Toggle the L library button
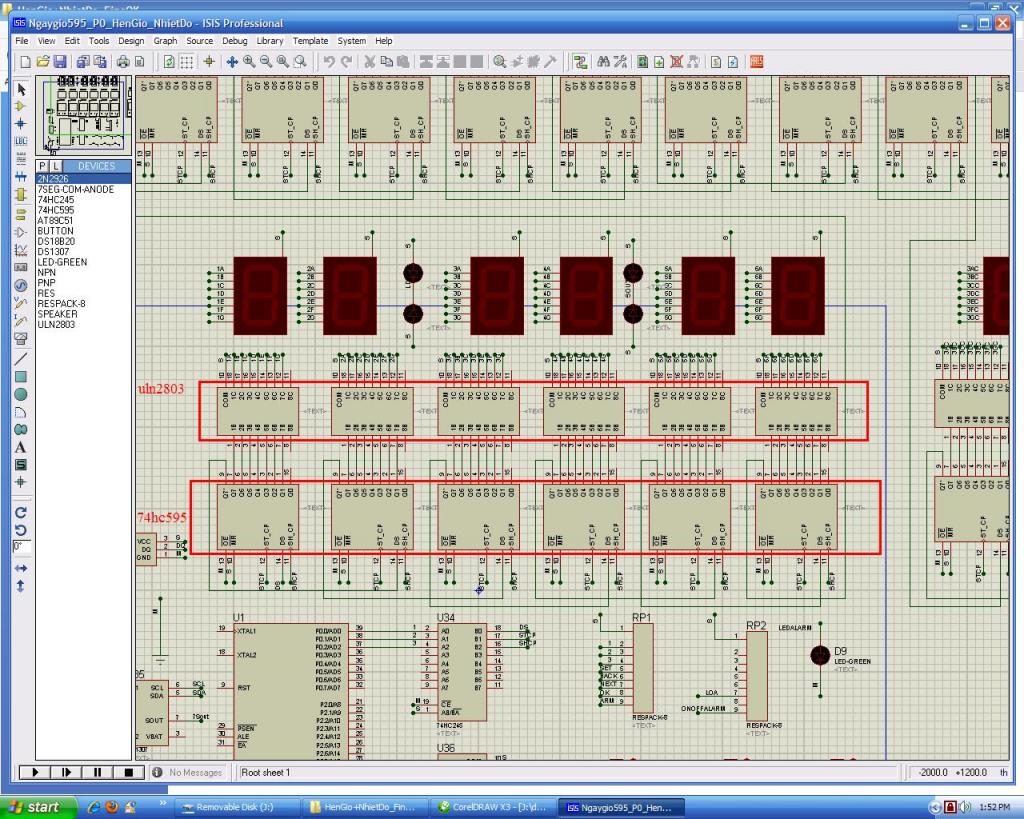The image size is (1024, 819). tap(56, 166)
